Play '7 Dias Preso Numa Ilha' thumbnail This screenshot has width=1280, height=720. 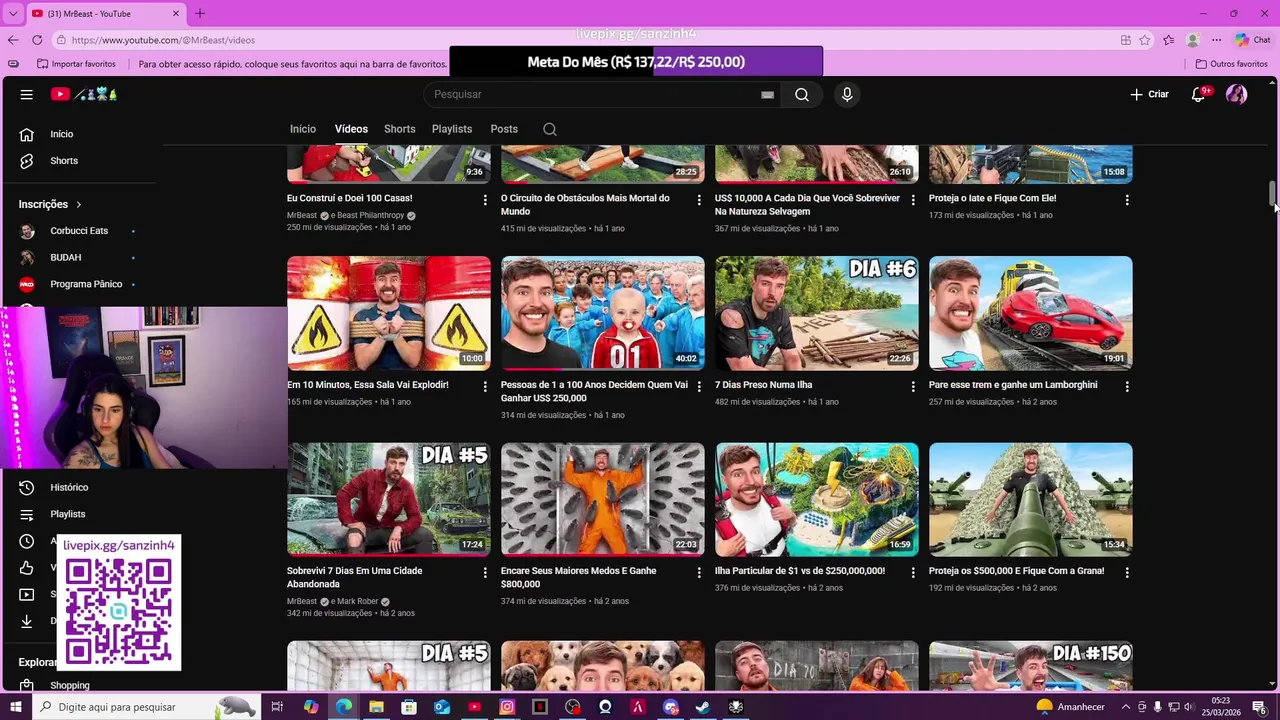point(817,313)
